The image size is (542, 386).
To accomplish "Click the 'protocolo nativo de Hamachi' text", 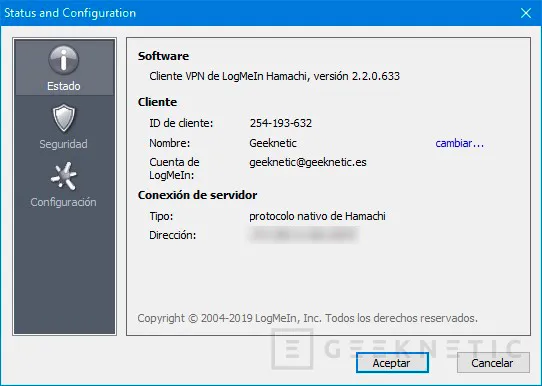I will click(x=317, y=216).
